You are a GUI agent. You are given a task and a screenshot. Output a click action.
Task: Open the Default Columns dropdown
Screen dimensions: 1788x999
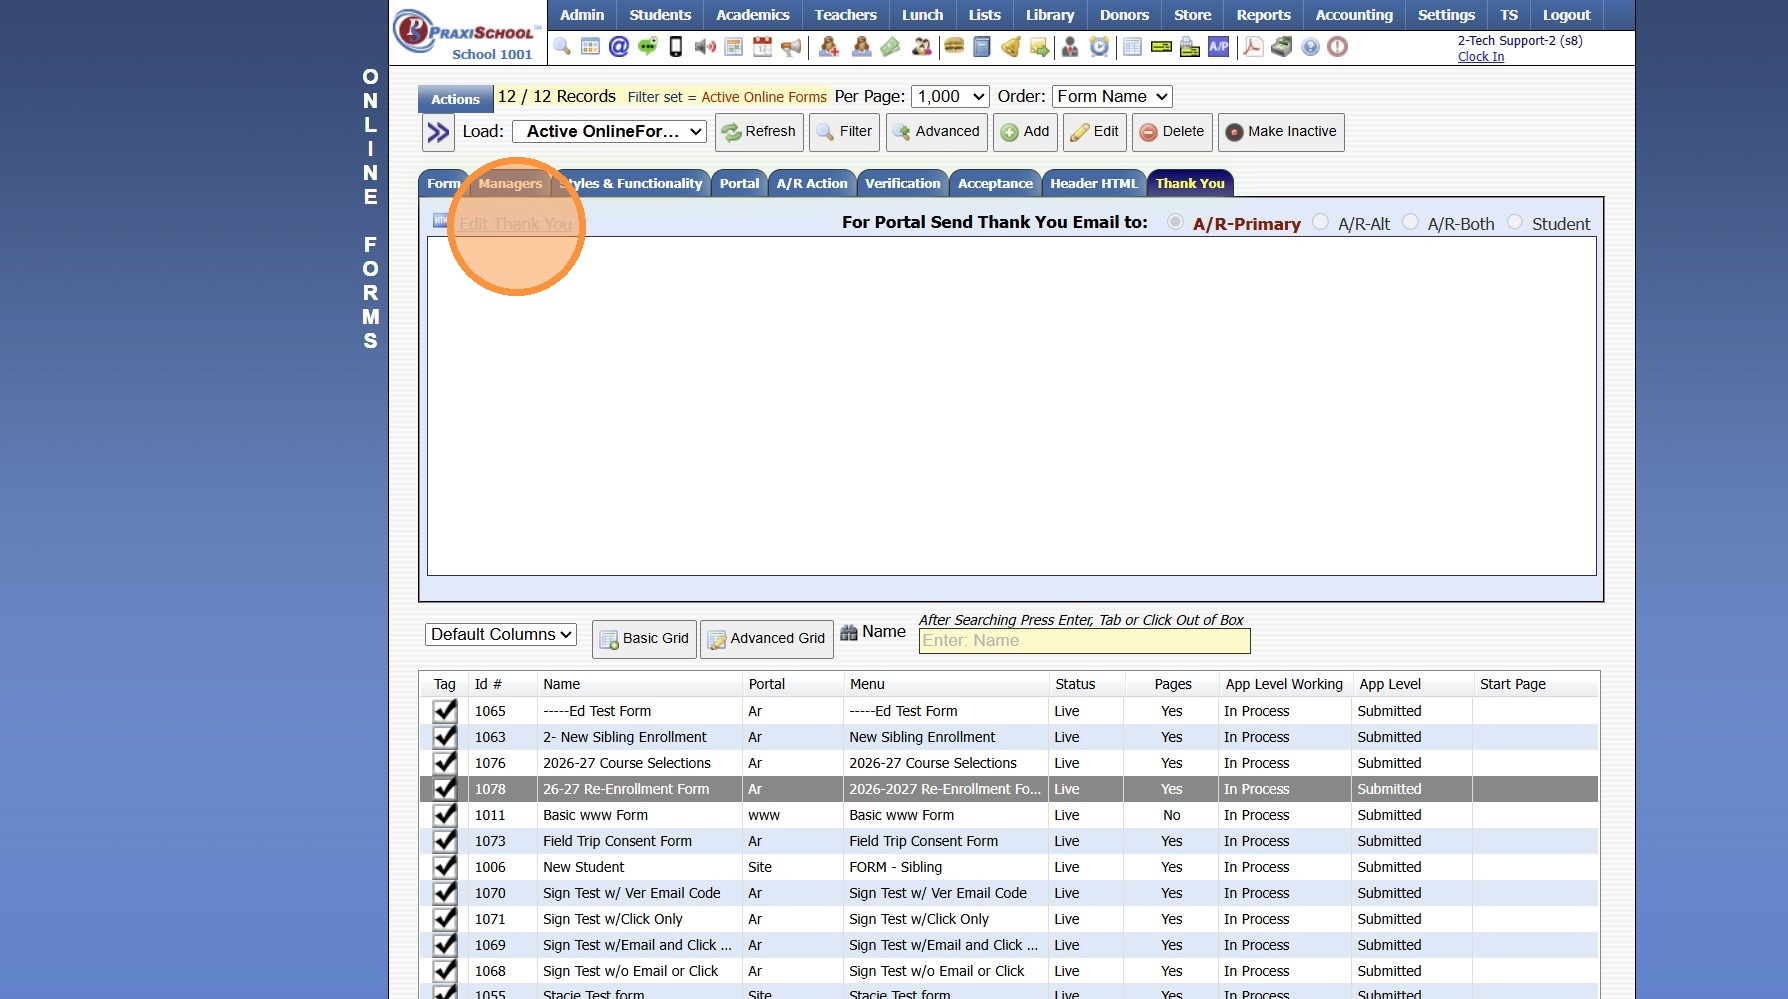(x=501, y=635)
